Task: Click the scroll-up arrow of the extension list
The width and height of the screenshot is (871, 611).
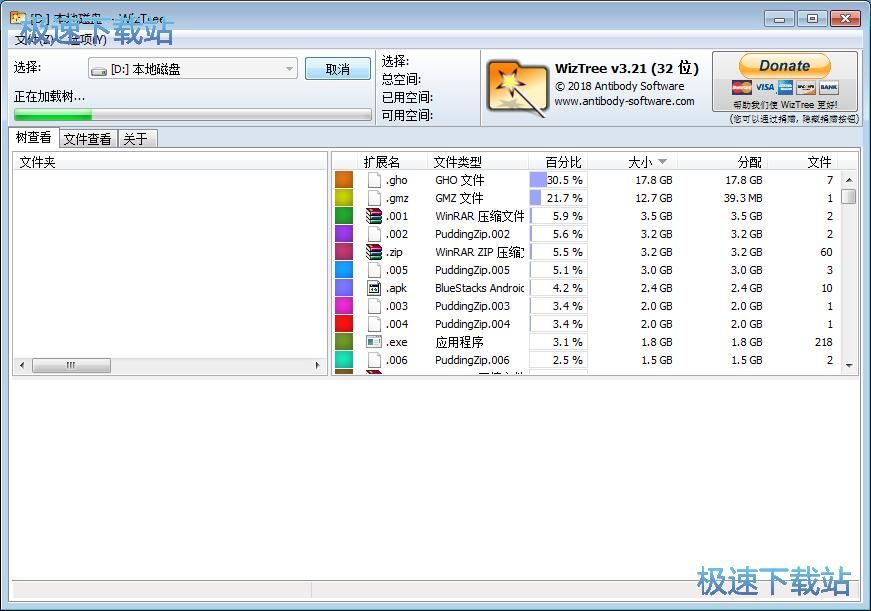Action: pos(849,180)
